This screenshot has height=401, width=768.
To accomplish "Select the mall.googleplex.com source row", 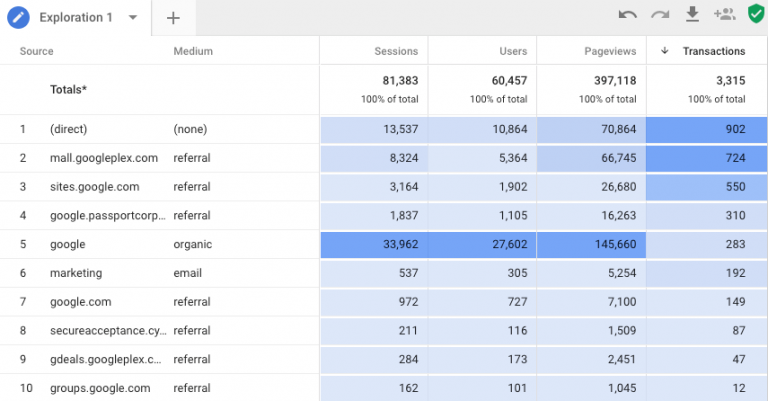I will (104, 158).
